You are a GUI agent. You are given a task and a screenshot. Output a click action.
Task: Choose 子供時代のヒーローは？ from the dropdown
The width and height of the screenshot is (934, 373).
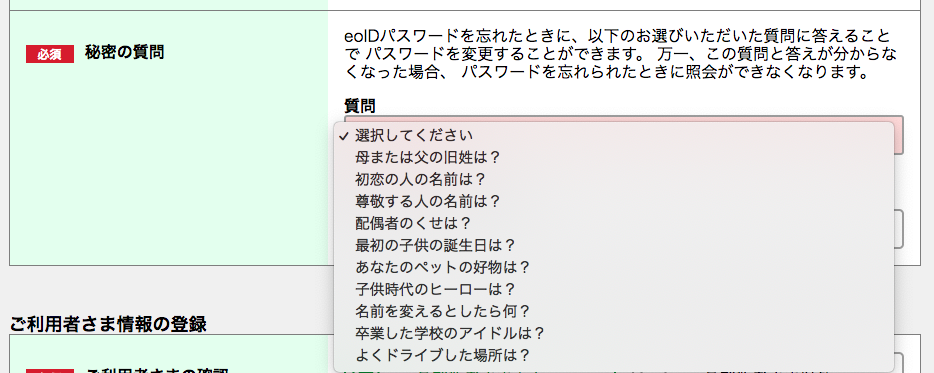tap(614, 290)
